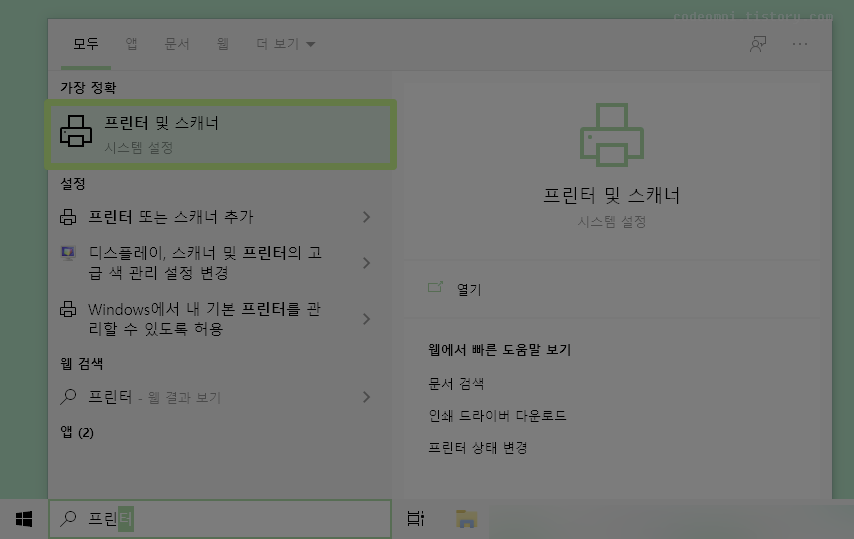Click the large printer icon in preview pane
Image resolution: width=854 pixels, height=539 pixels.
click(612, 134)
